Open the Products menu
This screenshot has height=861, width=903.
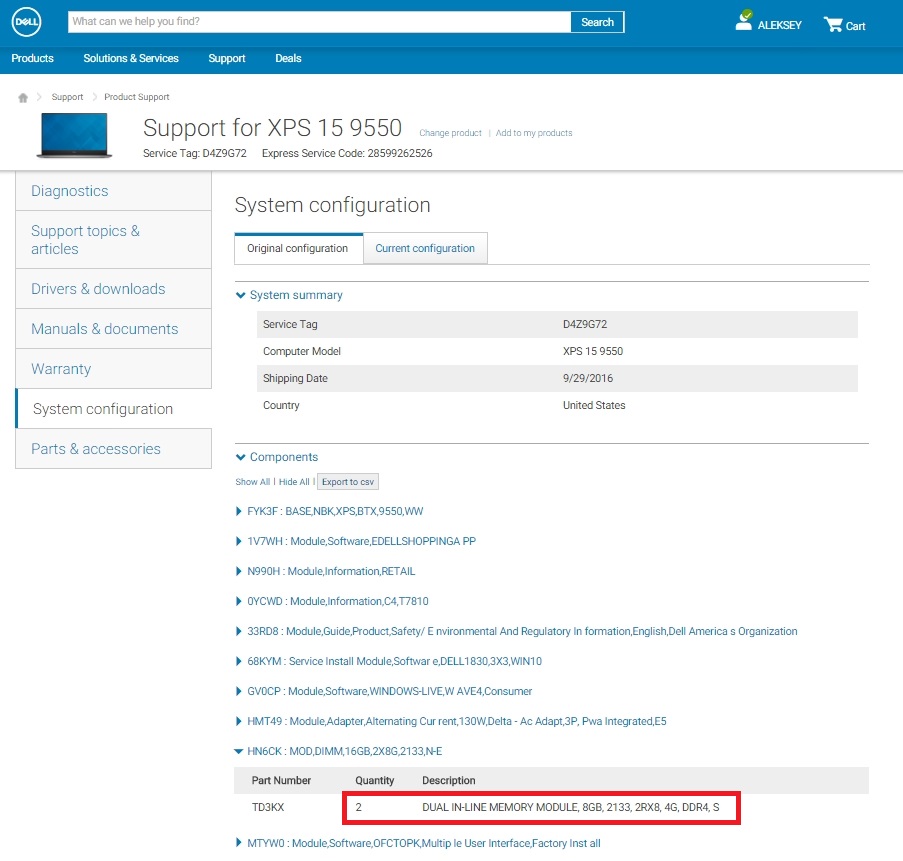tap(32, 58)
